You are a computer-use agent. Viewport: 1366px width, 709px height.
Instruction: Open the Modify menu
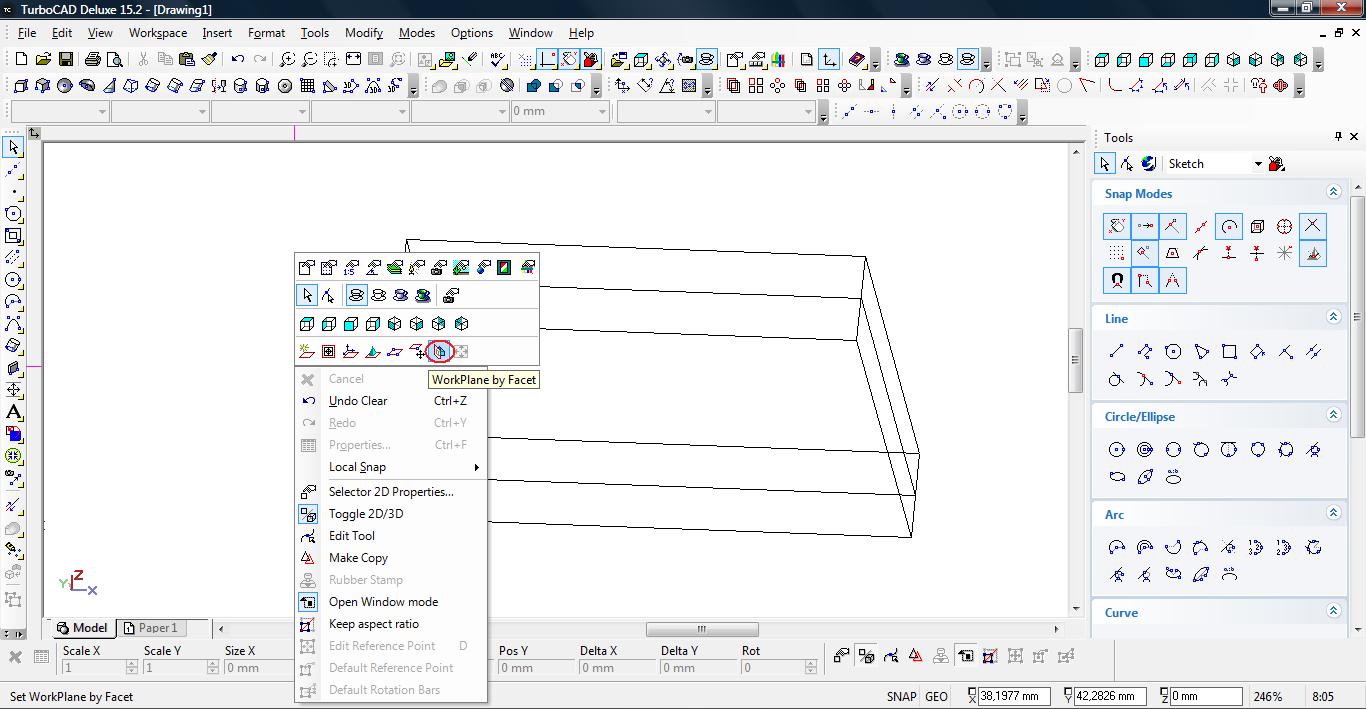click(x=364, y=33)
